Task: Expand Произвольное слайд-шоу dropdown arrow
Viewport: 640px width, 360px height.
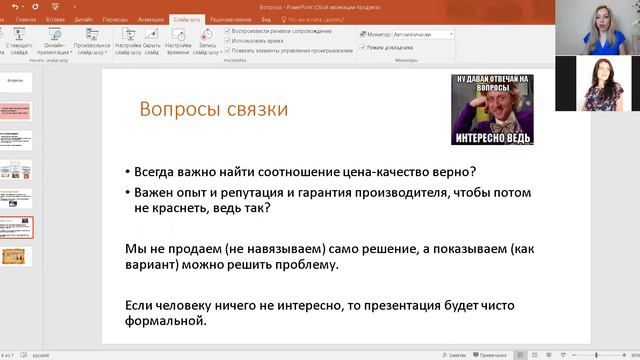Action: click(106, 53)
